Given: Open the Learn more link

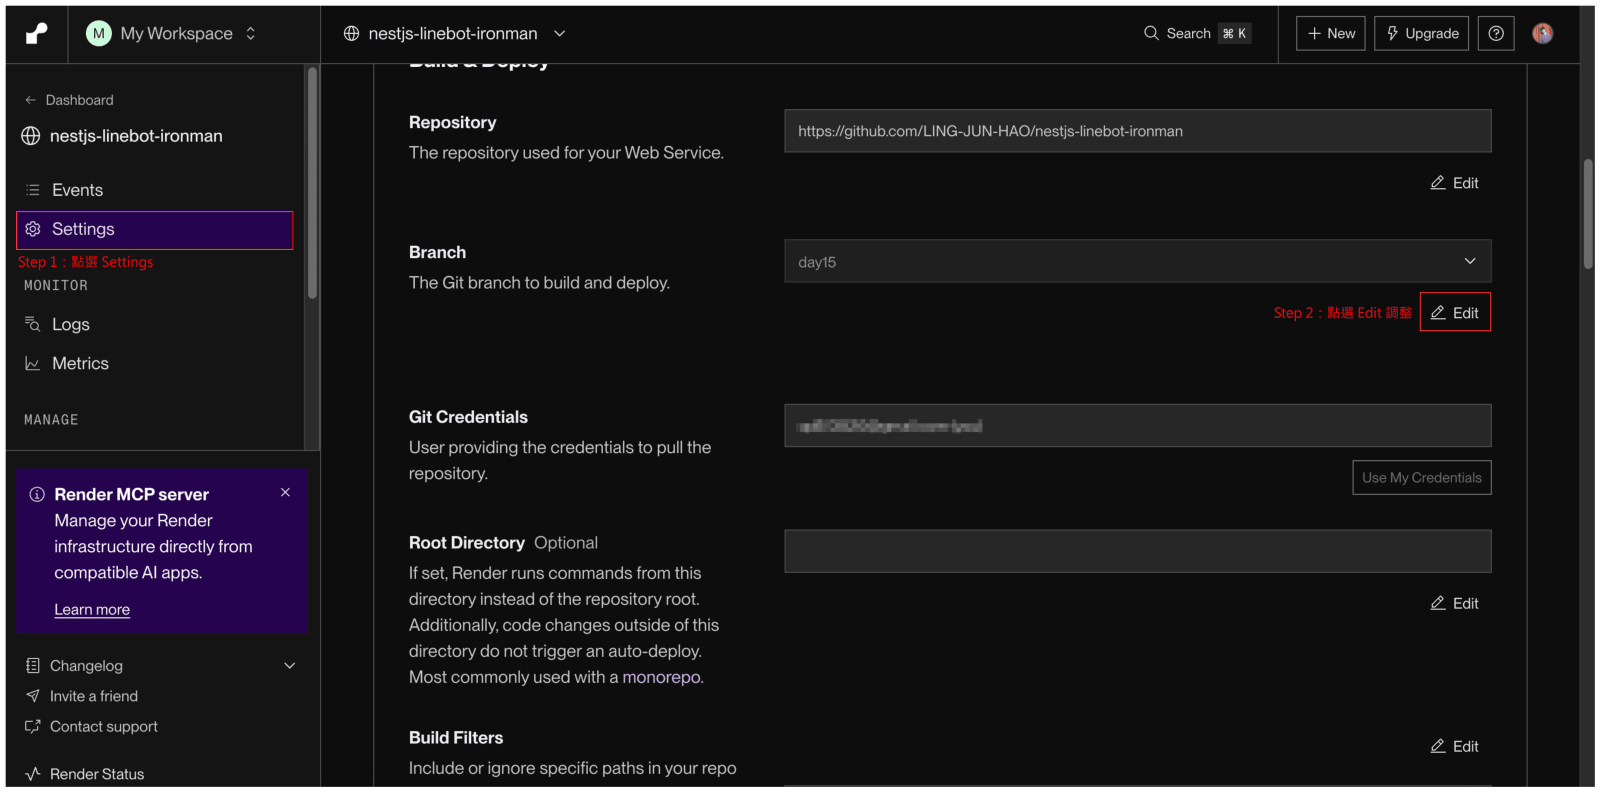Looking at the screenshot, I should (92, 610).
